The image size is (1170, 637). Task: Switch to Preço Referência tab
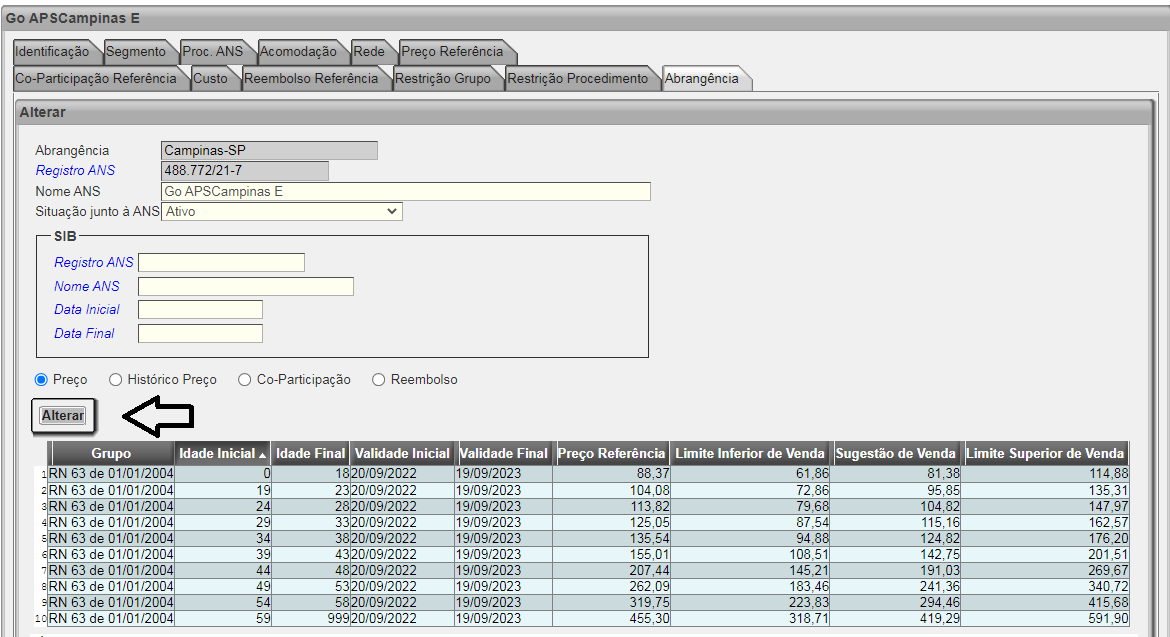[452, 51]
